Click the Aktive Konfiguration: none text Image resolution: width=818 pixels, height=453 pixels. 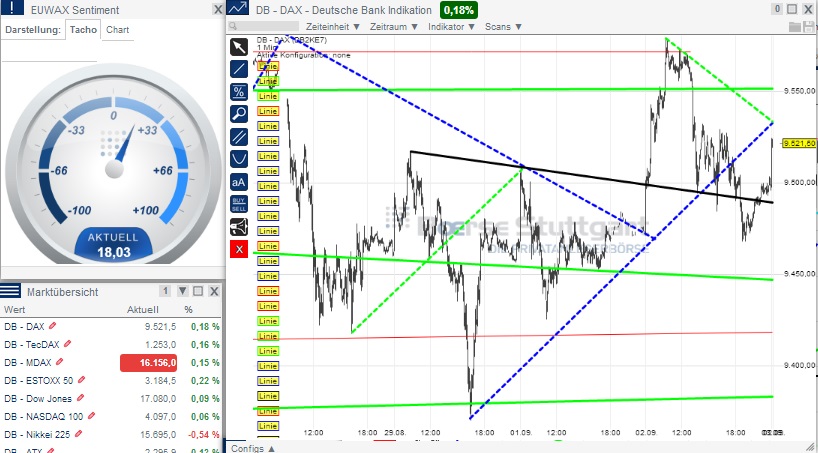click(304, 55)
